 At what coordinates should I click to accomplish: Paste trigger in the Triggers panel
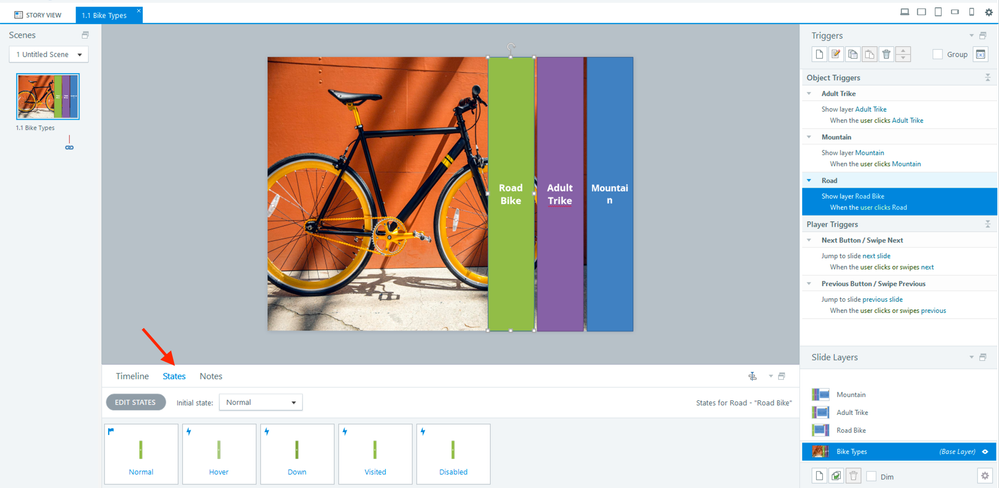[x=870, y=54]
